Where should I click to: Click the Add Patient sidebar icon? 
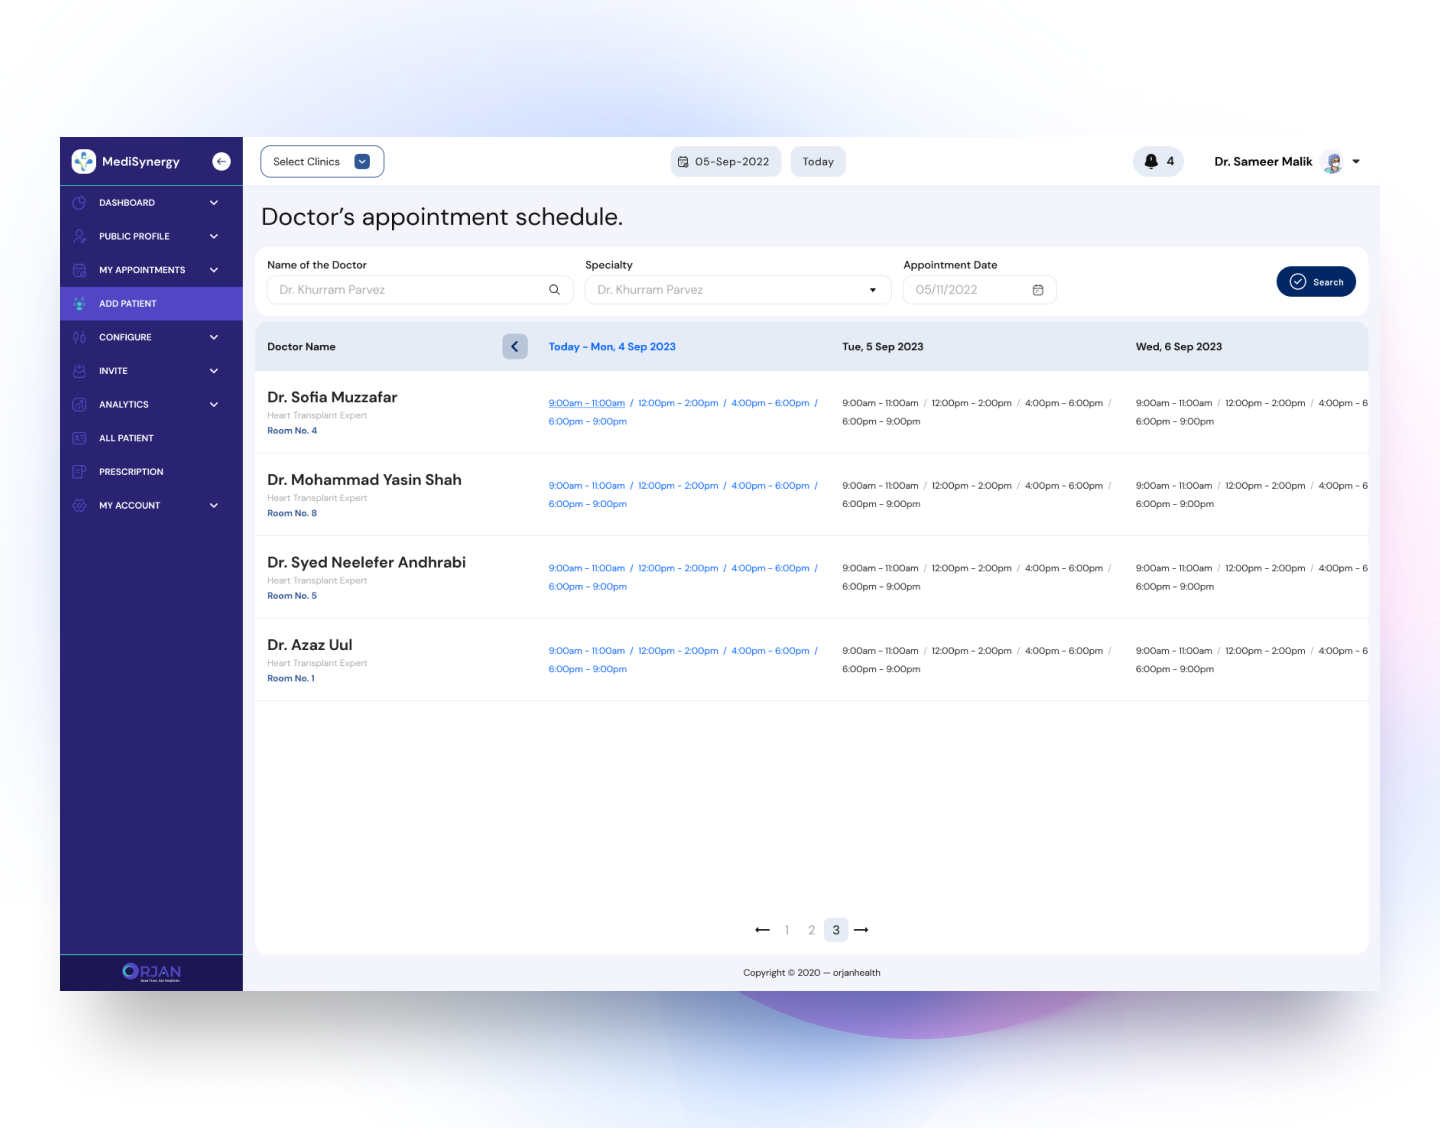[x=79, y=304]
